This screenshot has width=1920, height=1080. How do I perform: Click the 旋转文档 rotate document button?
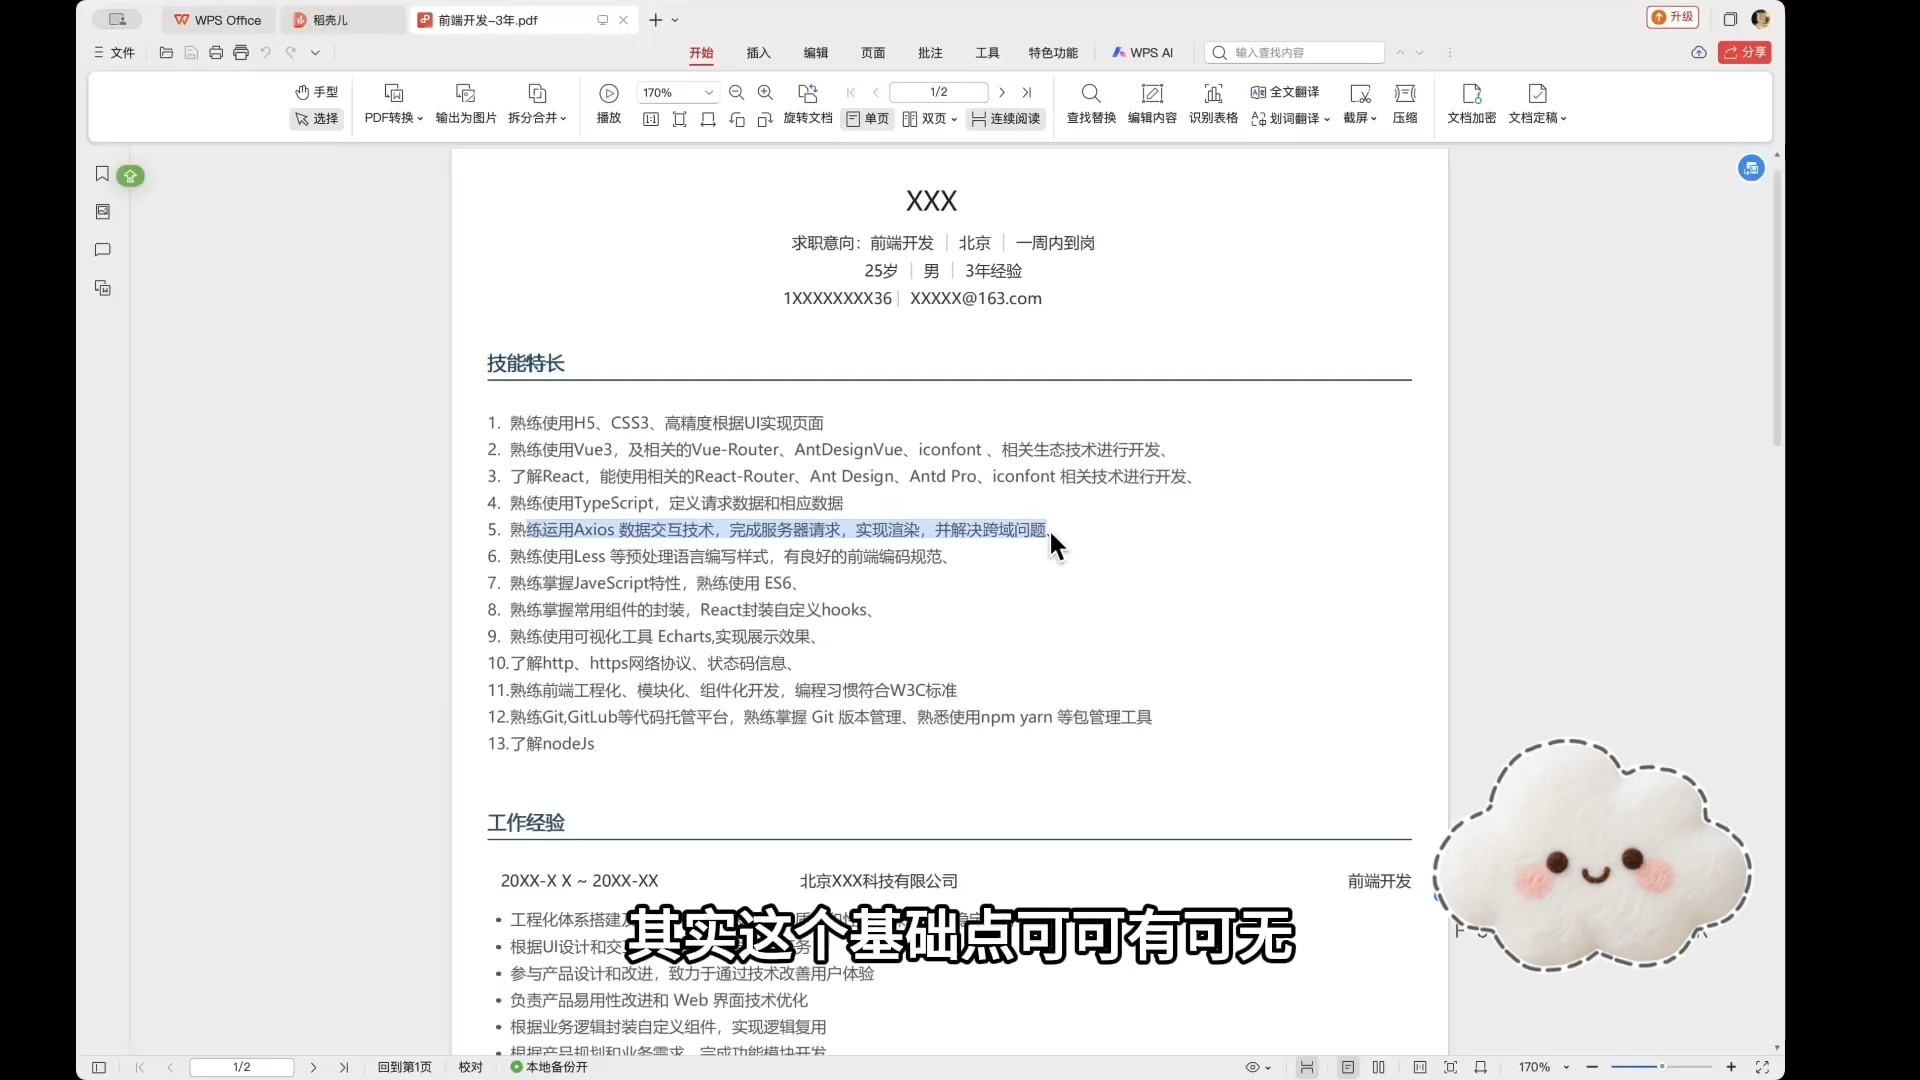point(808,105)
